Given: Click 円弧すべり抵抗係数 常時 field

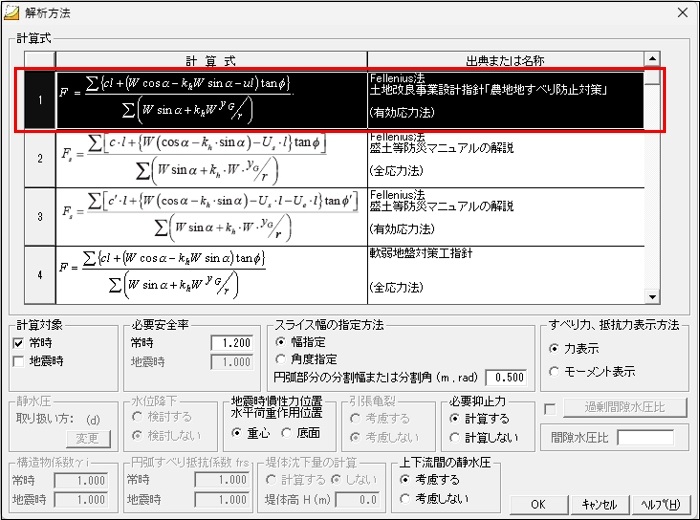Looking at the screenshot, I should coord(222,480).
